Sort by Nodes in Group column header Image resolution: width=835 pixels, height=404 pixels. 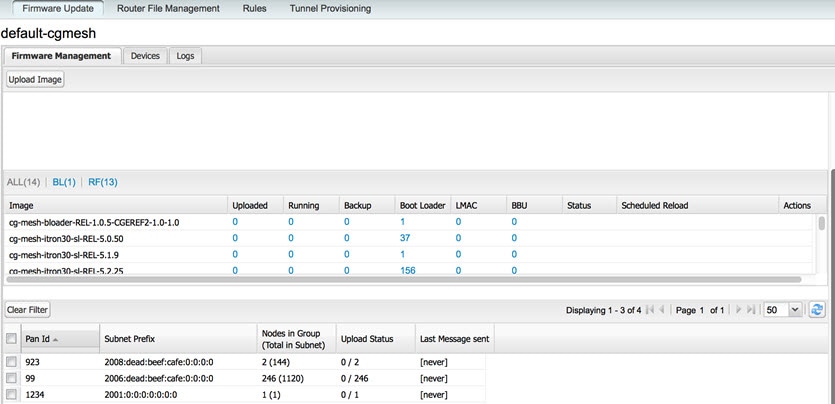click(x=297, y=339)
